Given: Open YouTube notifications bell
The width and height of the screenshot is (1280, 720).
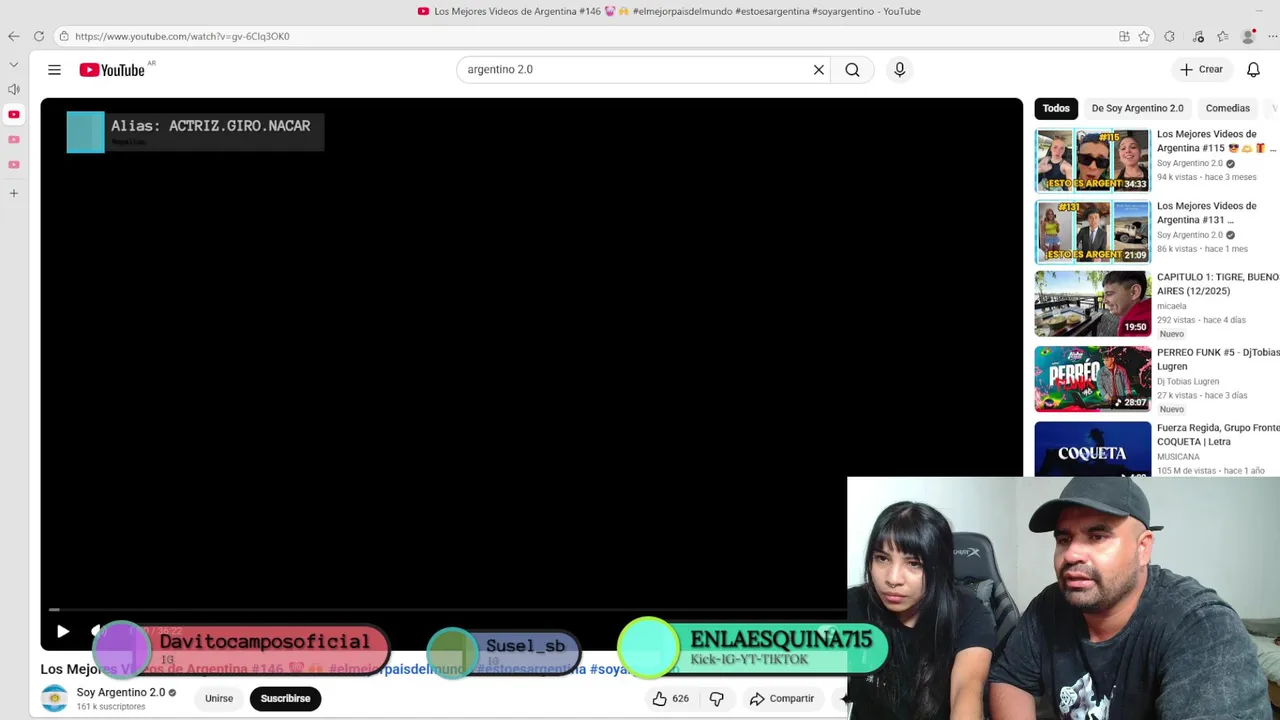Looking at the screenshot, I should click(x=1253, y=69).
